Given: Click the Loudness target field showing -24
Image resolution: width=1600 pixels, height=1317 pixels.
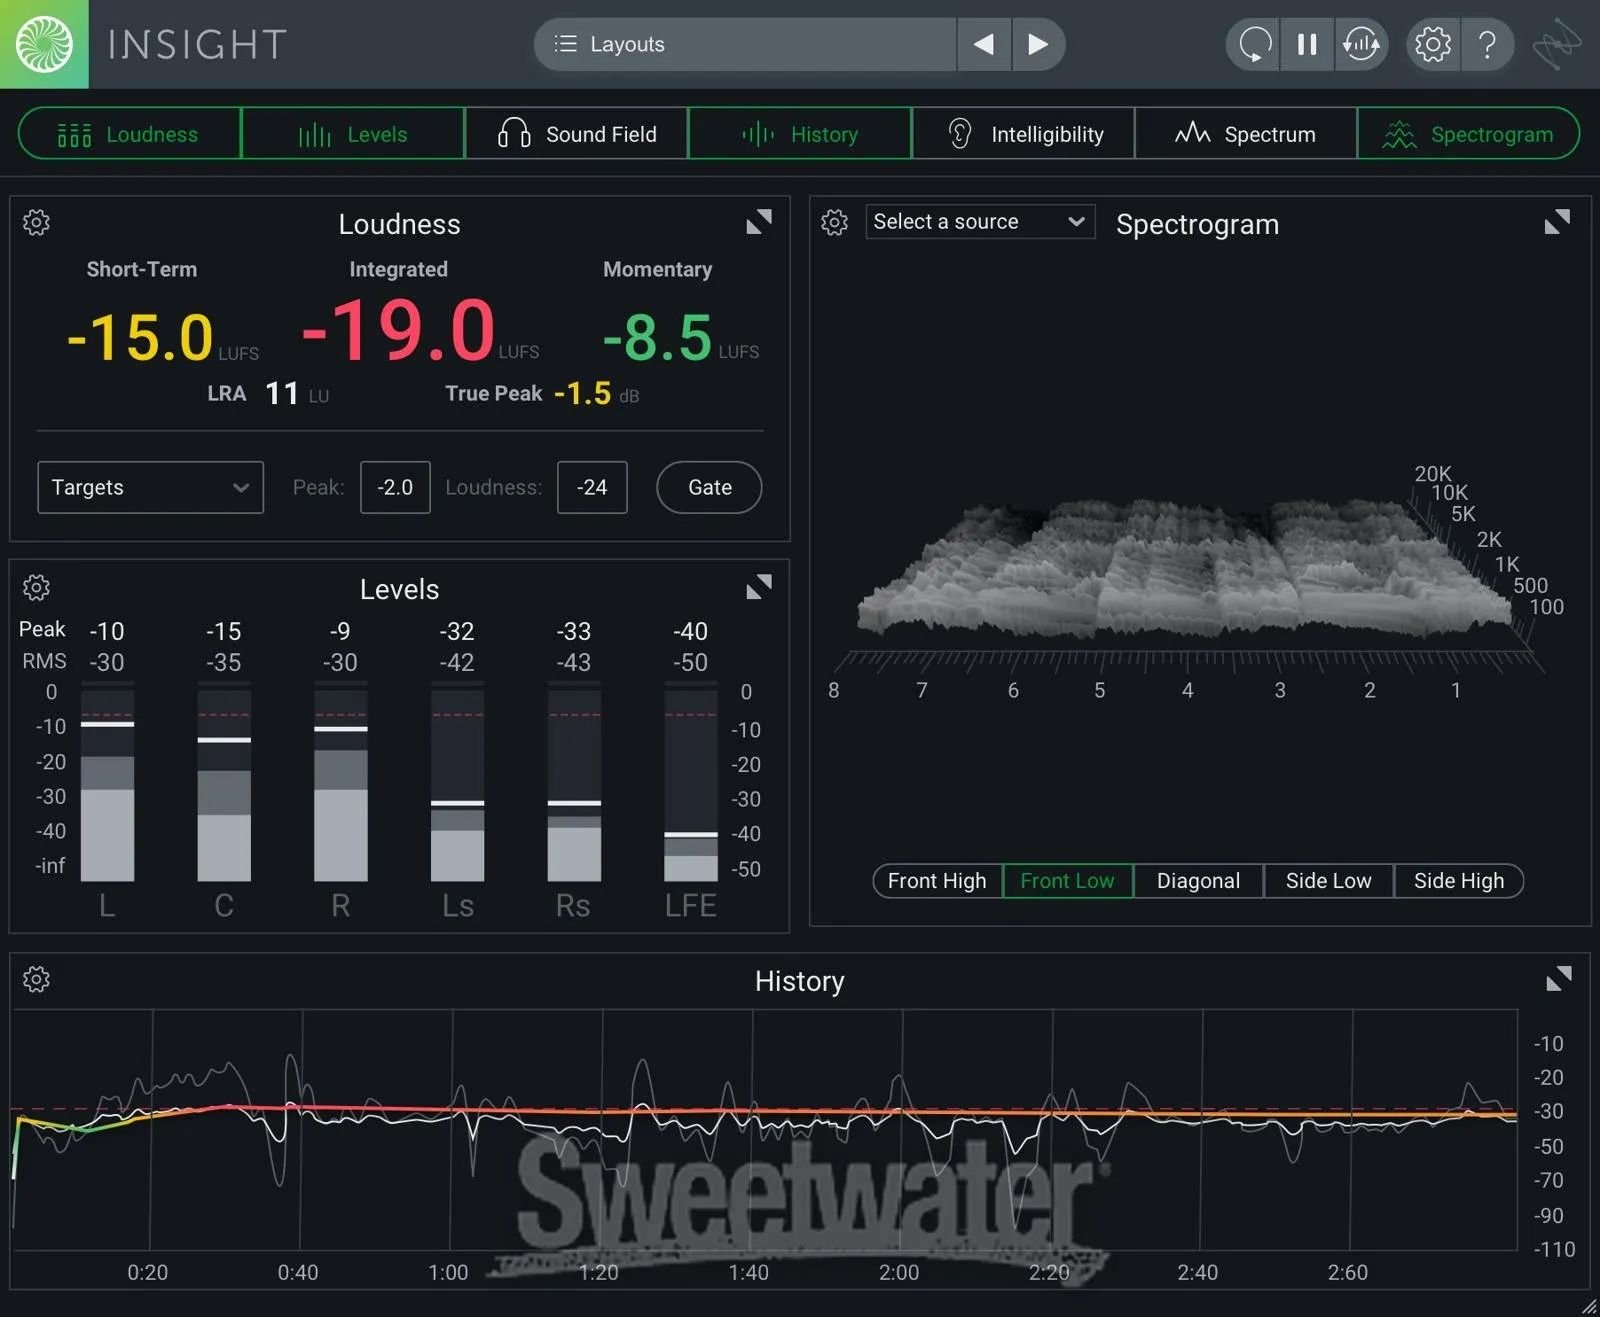Looking at the screenshot, I should tap(592, 487).
